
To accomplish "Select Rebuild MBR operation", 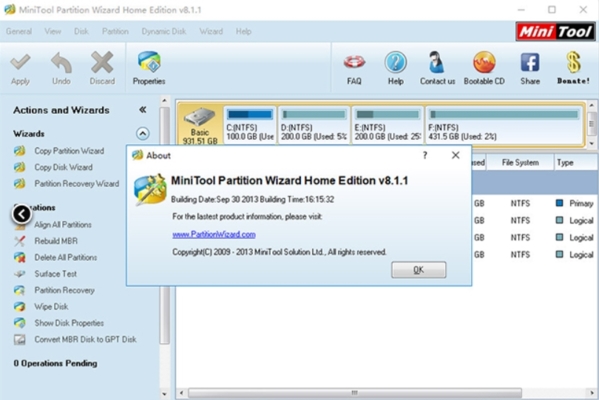I will (56, 241).
